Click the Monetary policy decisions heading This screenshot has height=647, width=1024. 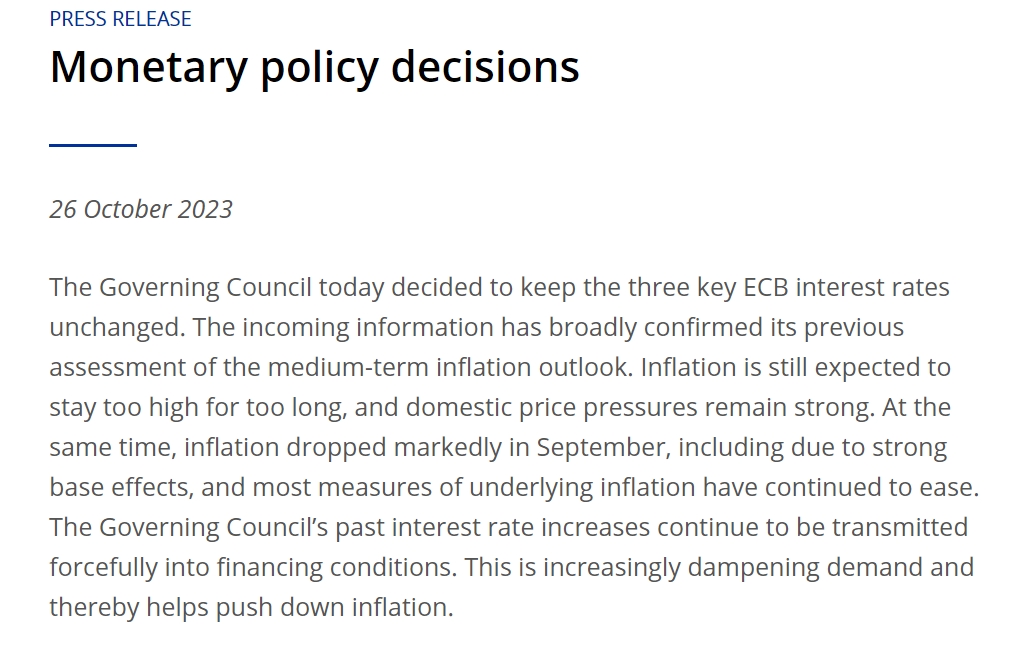pyautogui.click(x=314, y=67)
